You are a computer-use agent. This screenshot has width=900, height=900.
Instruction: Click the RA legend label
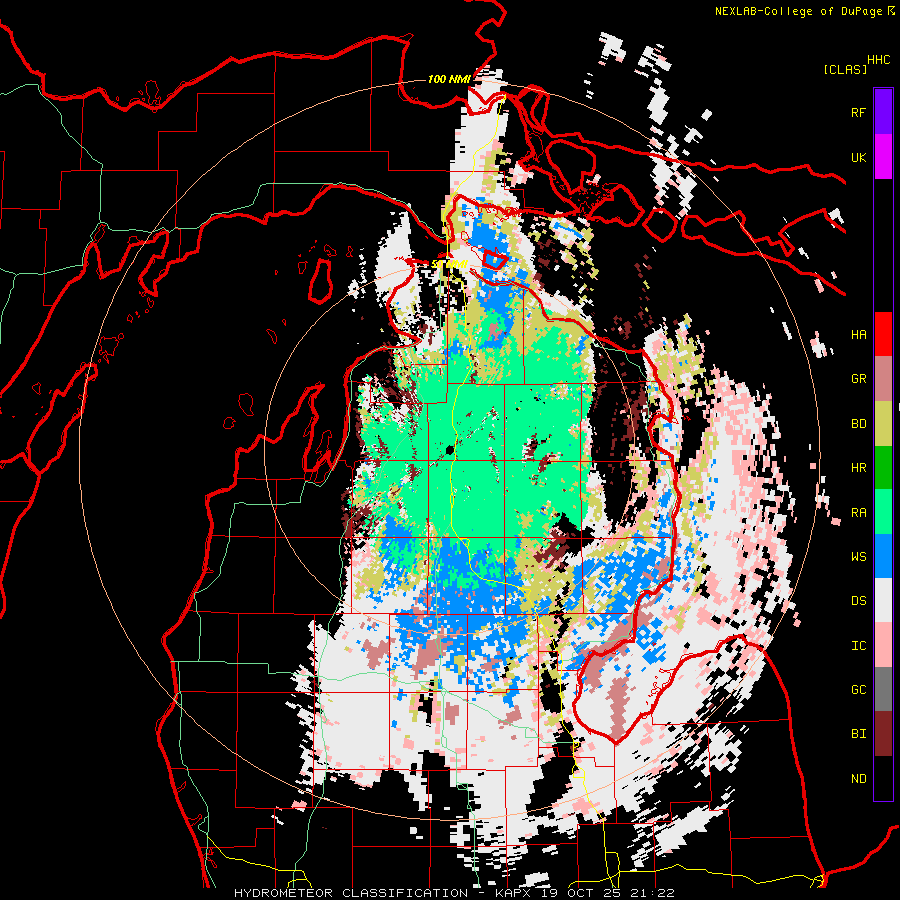[x=858, y=513]
